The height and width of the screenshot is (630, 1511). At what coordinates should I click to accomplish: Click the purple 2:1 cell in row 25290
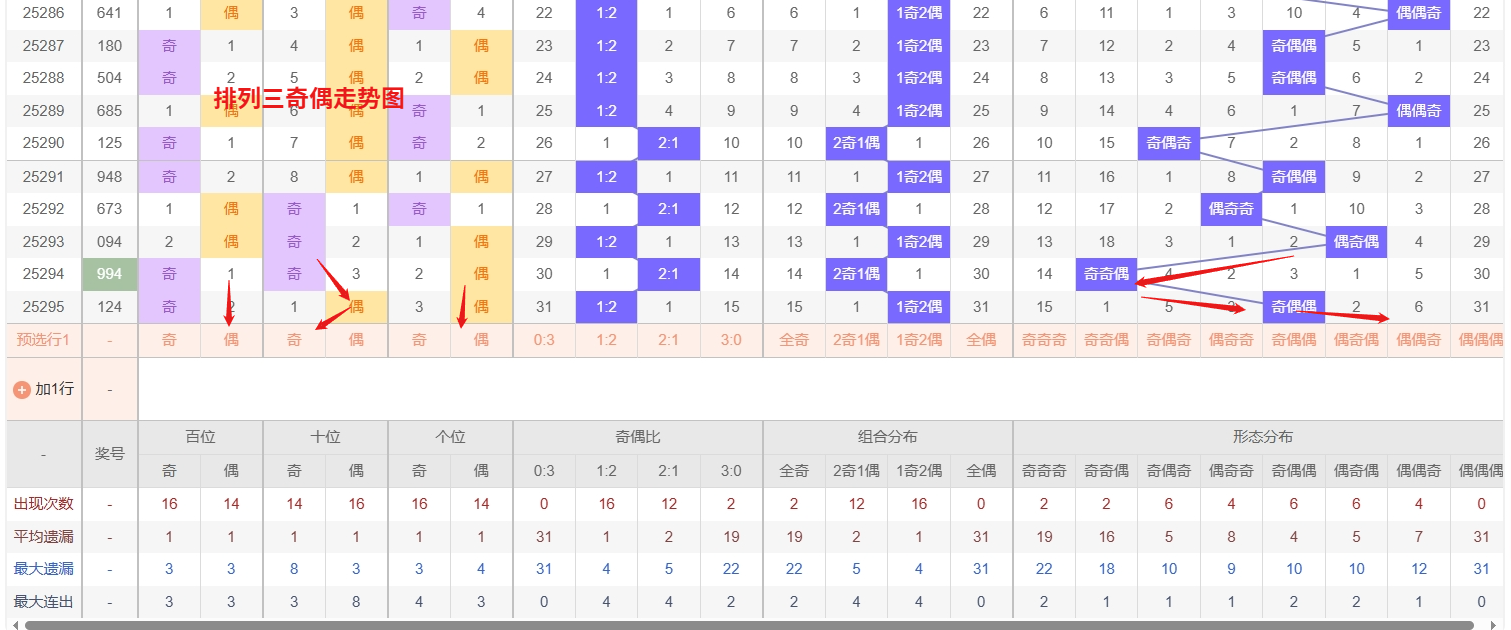click(x=668, y=143)
